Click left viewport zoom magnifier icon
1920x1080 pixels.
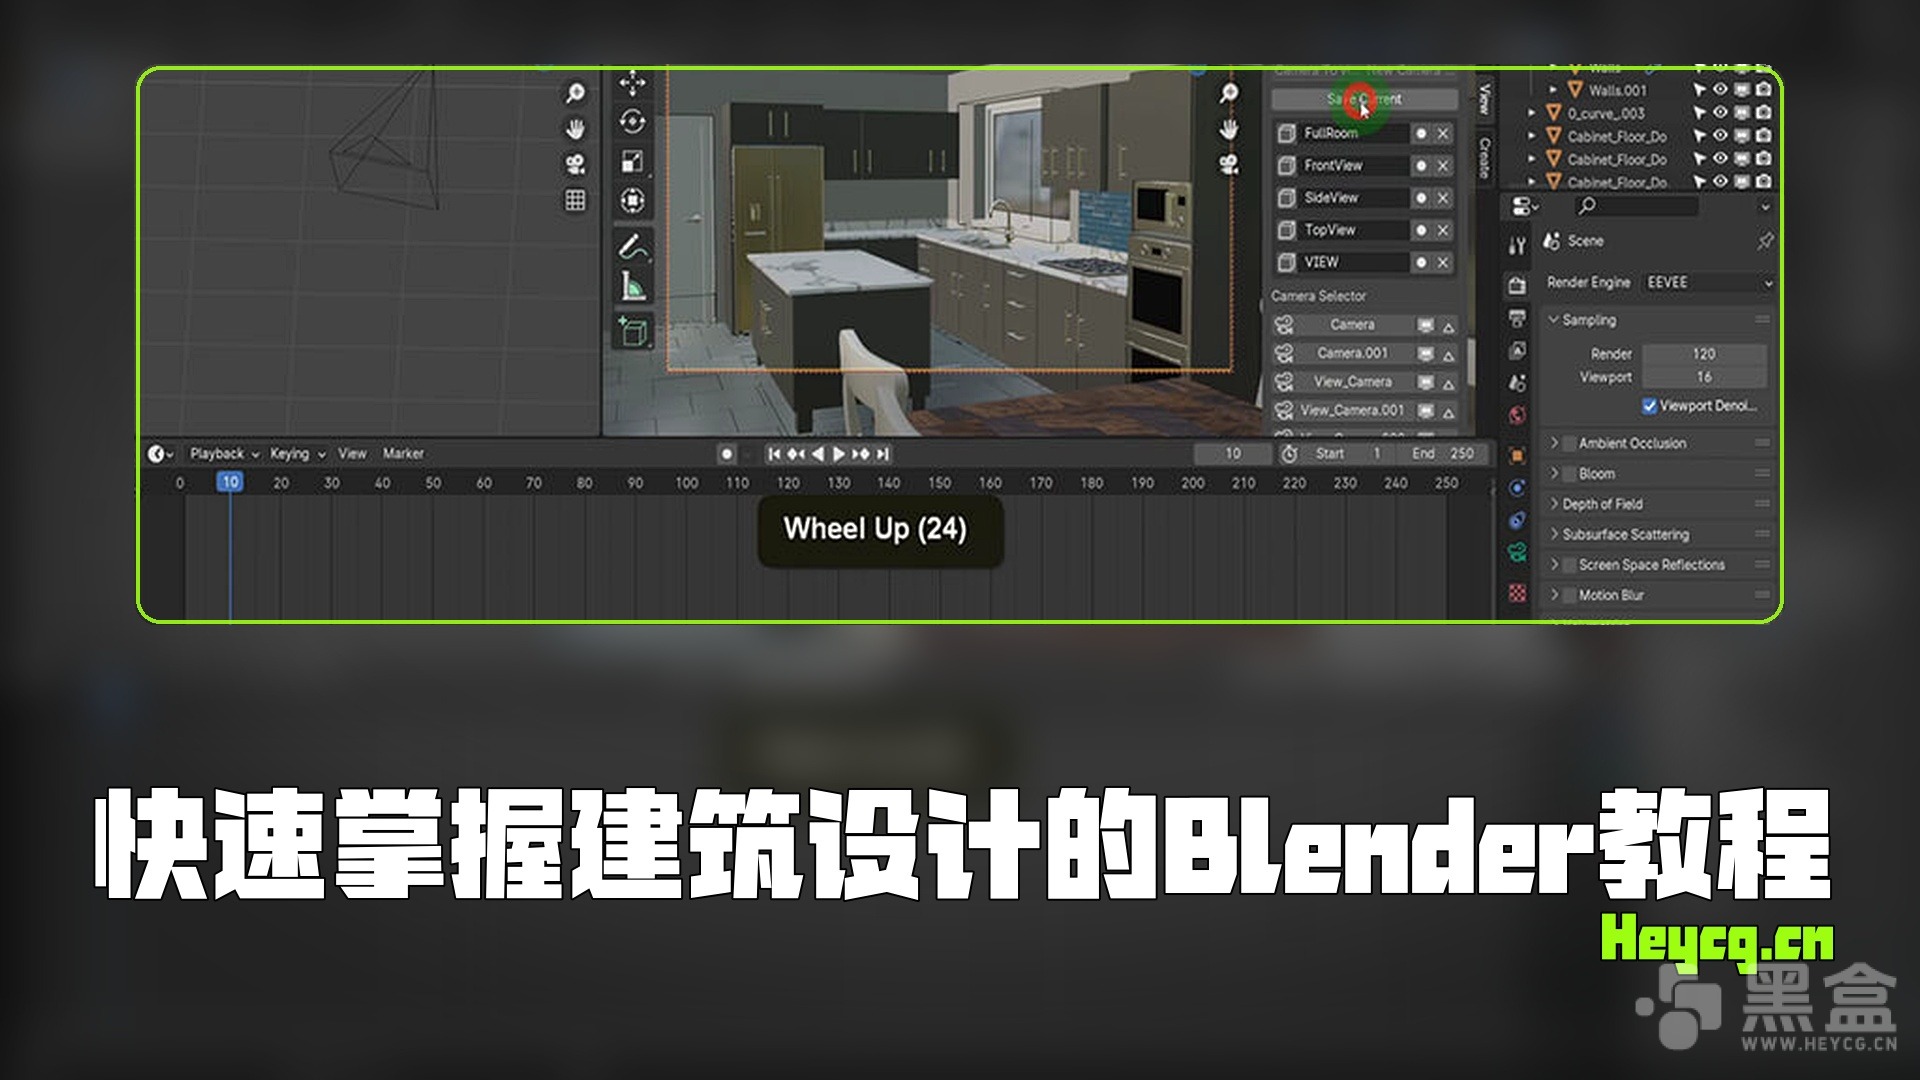click(x=575, y=94)
